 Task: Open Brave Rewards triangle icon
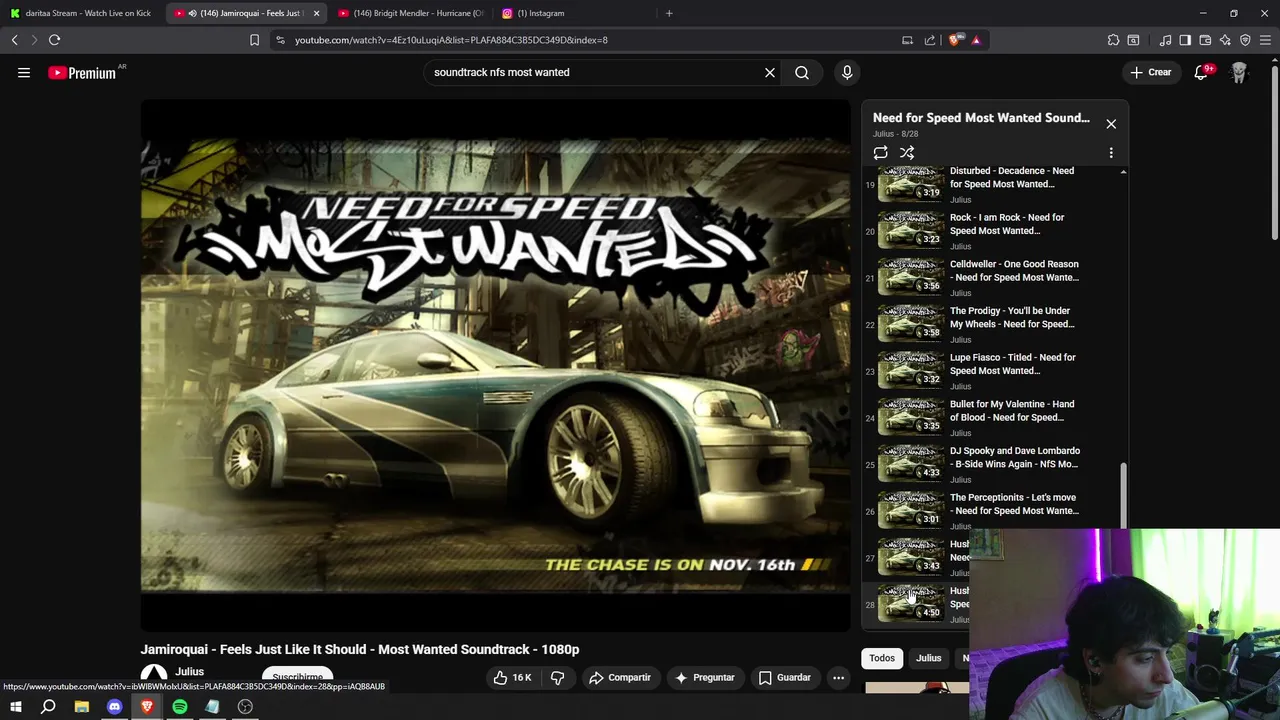(976, 40)
